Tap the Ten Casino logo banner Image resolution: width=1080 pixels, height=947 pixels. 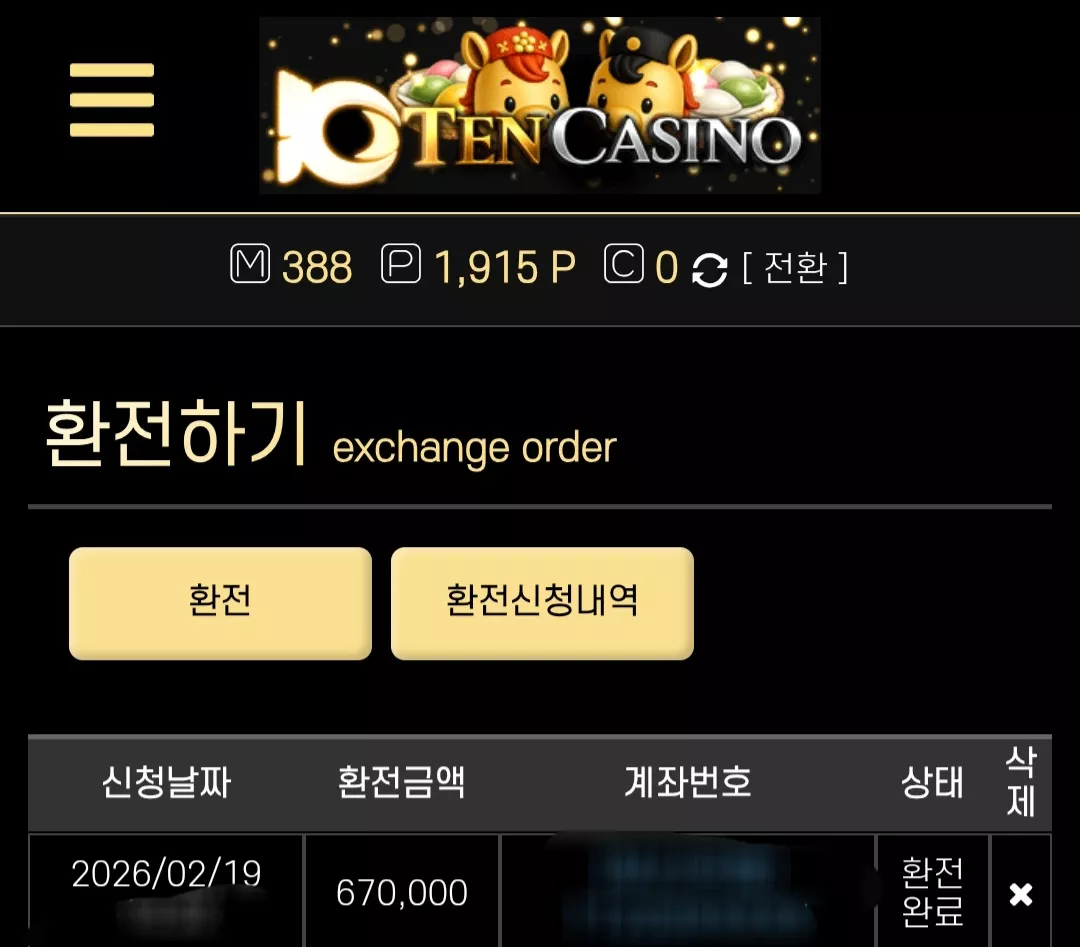tap(540, 105)
